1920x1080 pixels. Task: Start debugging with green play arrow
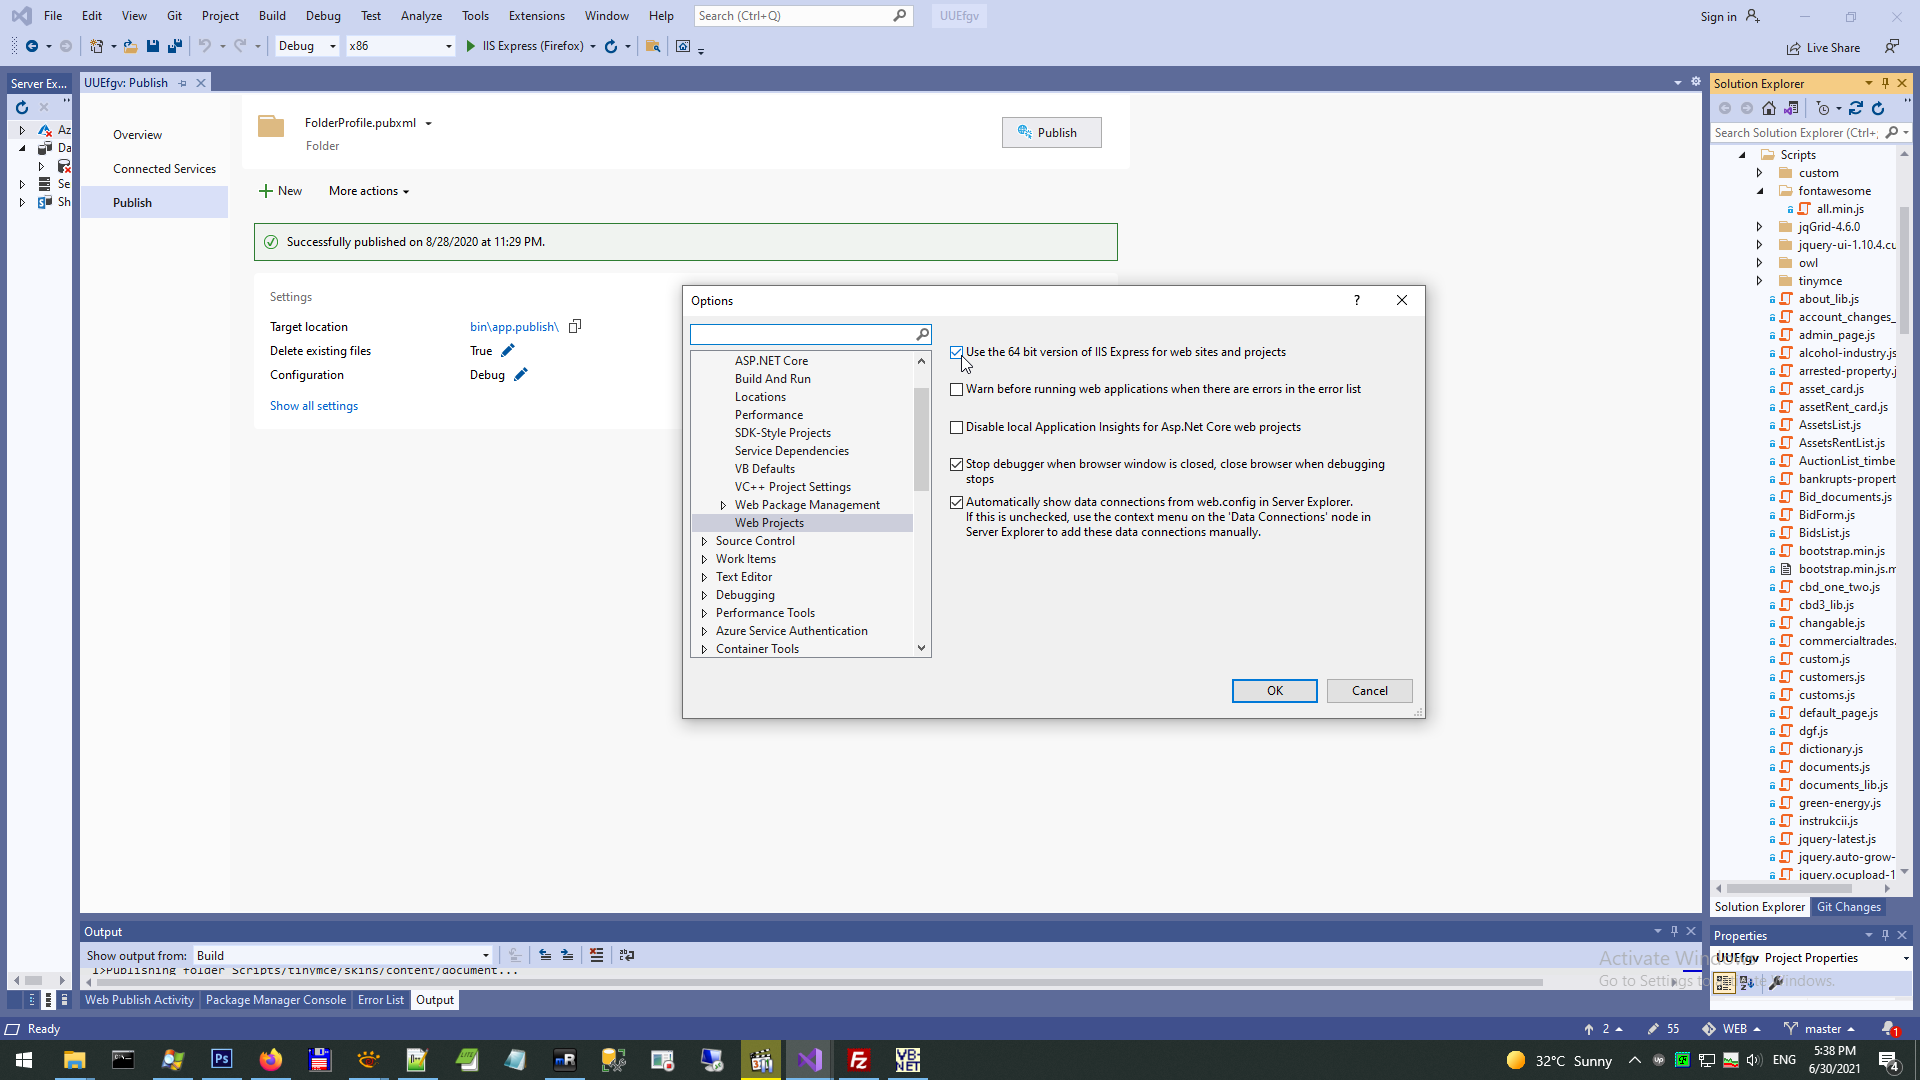[470, 46]
